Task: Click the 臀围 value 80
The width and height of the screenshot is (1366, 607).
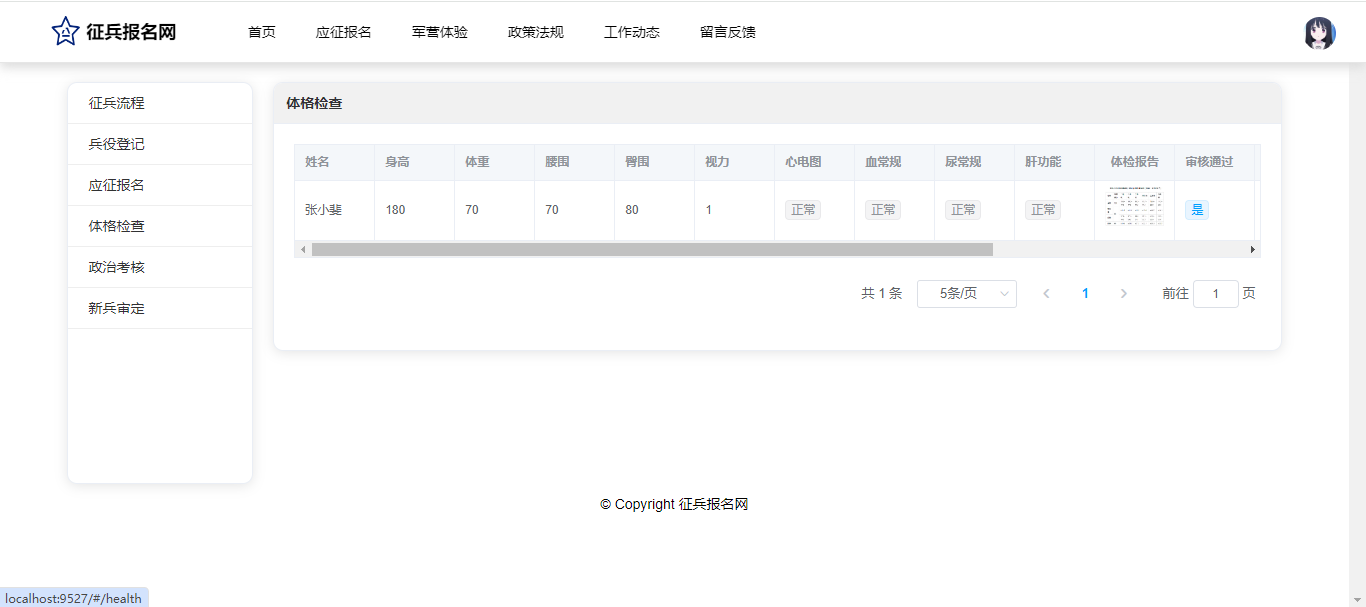Action: pyautogui.click(x=632, y=210)
